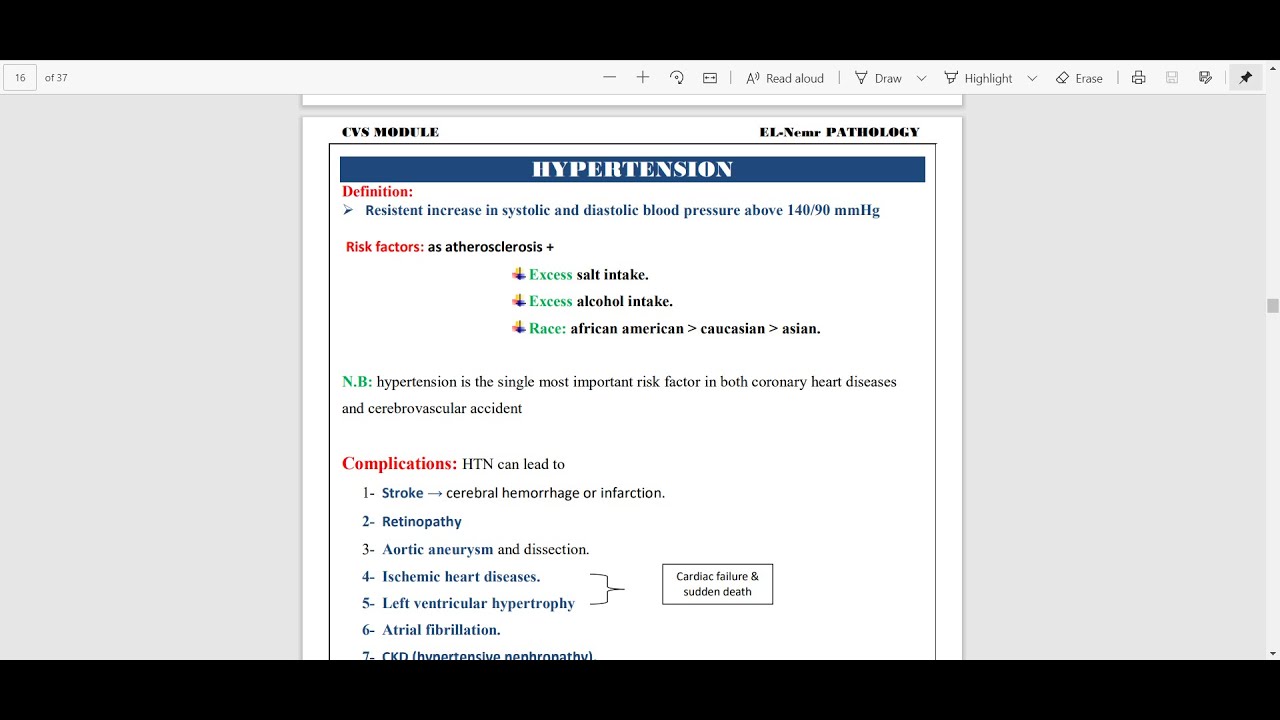This screenshot has height=720, width=1280.
Task: Zoom out using the minus icon
Action: tap(610, 77)
